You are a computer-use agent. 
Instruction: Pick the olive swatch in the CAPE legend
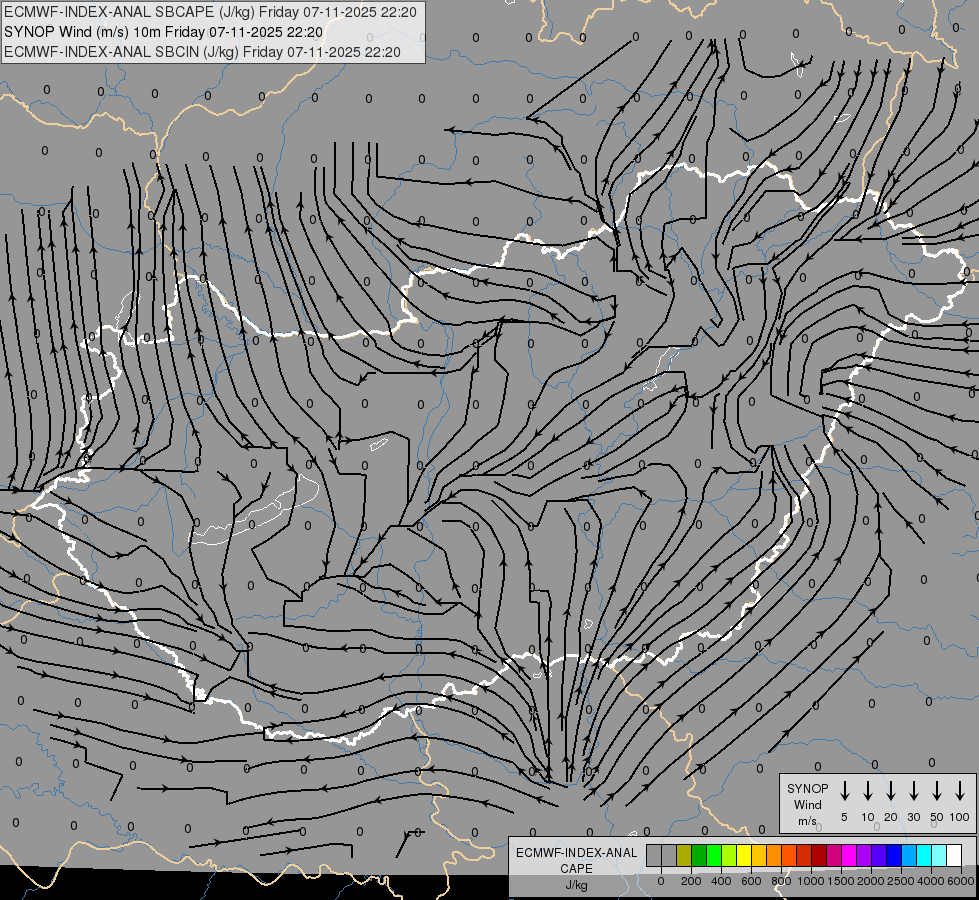point(684,855)
